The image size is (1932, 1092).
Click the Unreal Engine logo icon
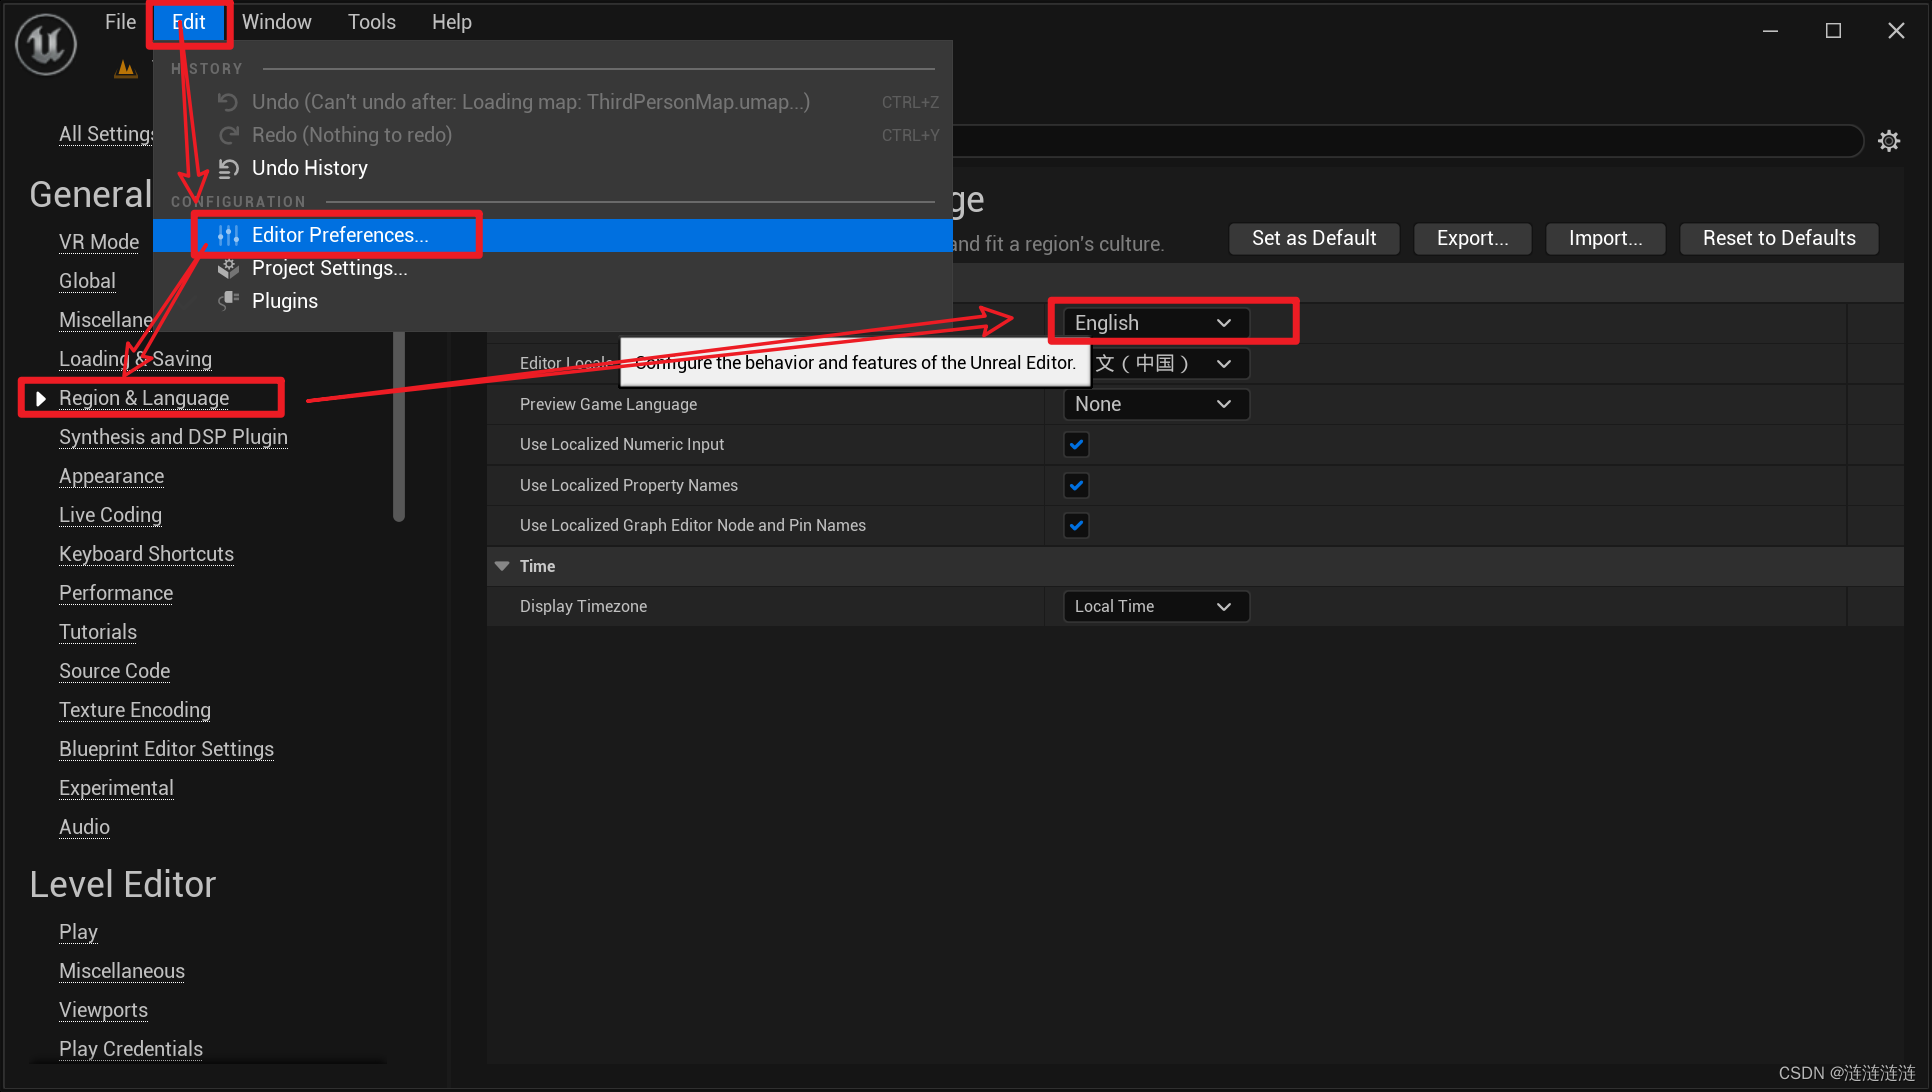click(x=46, y=44)
